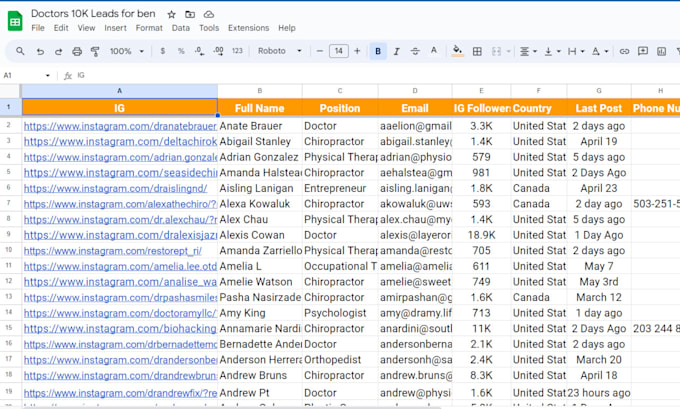
Task: Open the File menu
Action: coord(38,28)
